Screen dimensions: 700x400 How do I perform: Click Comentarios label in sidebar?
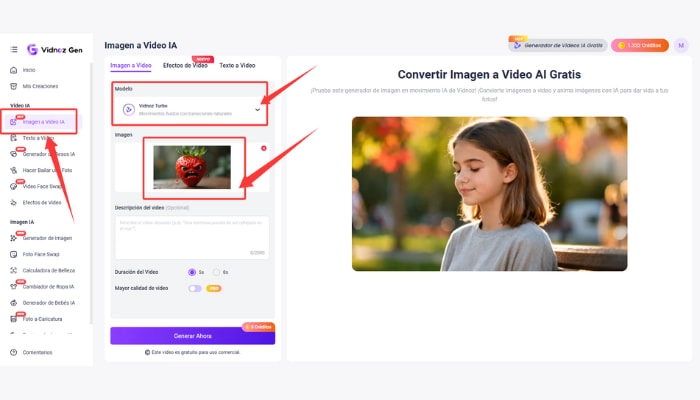[38, 352]
